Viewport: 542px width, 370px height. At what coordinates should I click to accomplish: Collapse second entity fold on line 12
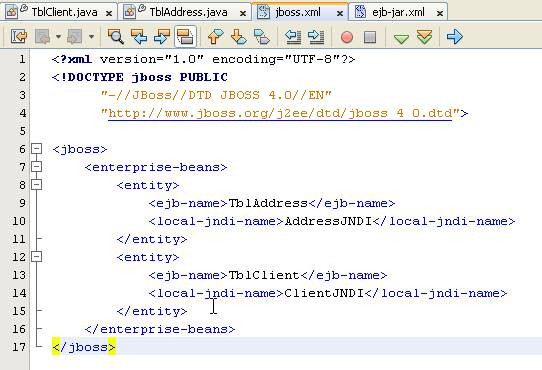[x=36, y=257]
